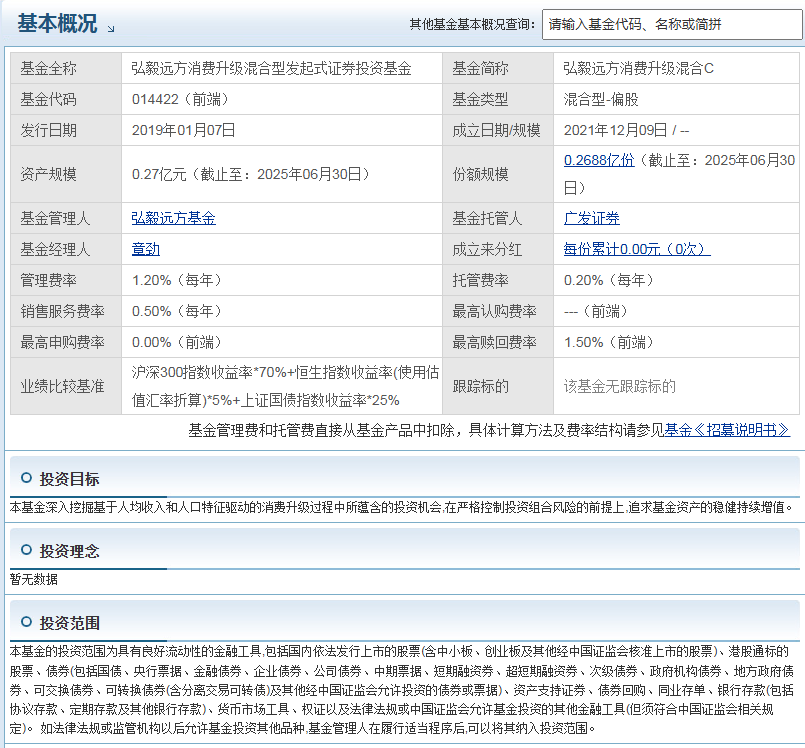Select the 业绩比较基准 label cell
805x748 pixels.
pyautogui.click(x=66, y=386)
